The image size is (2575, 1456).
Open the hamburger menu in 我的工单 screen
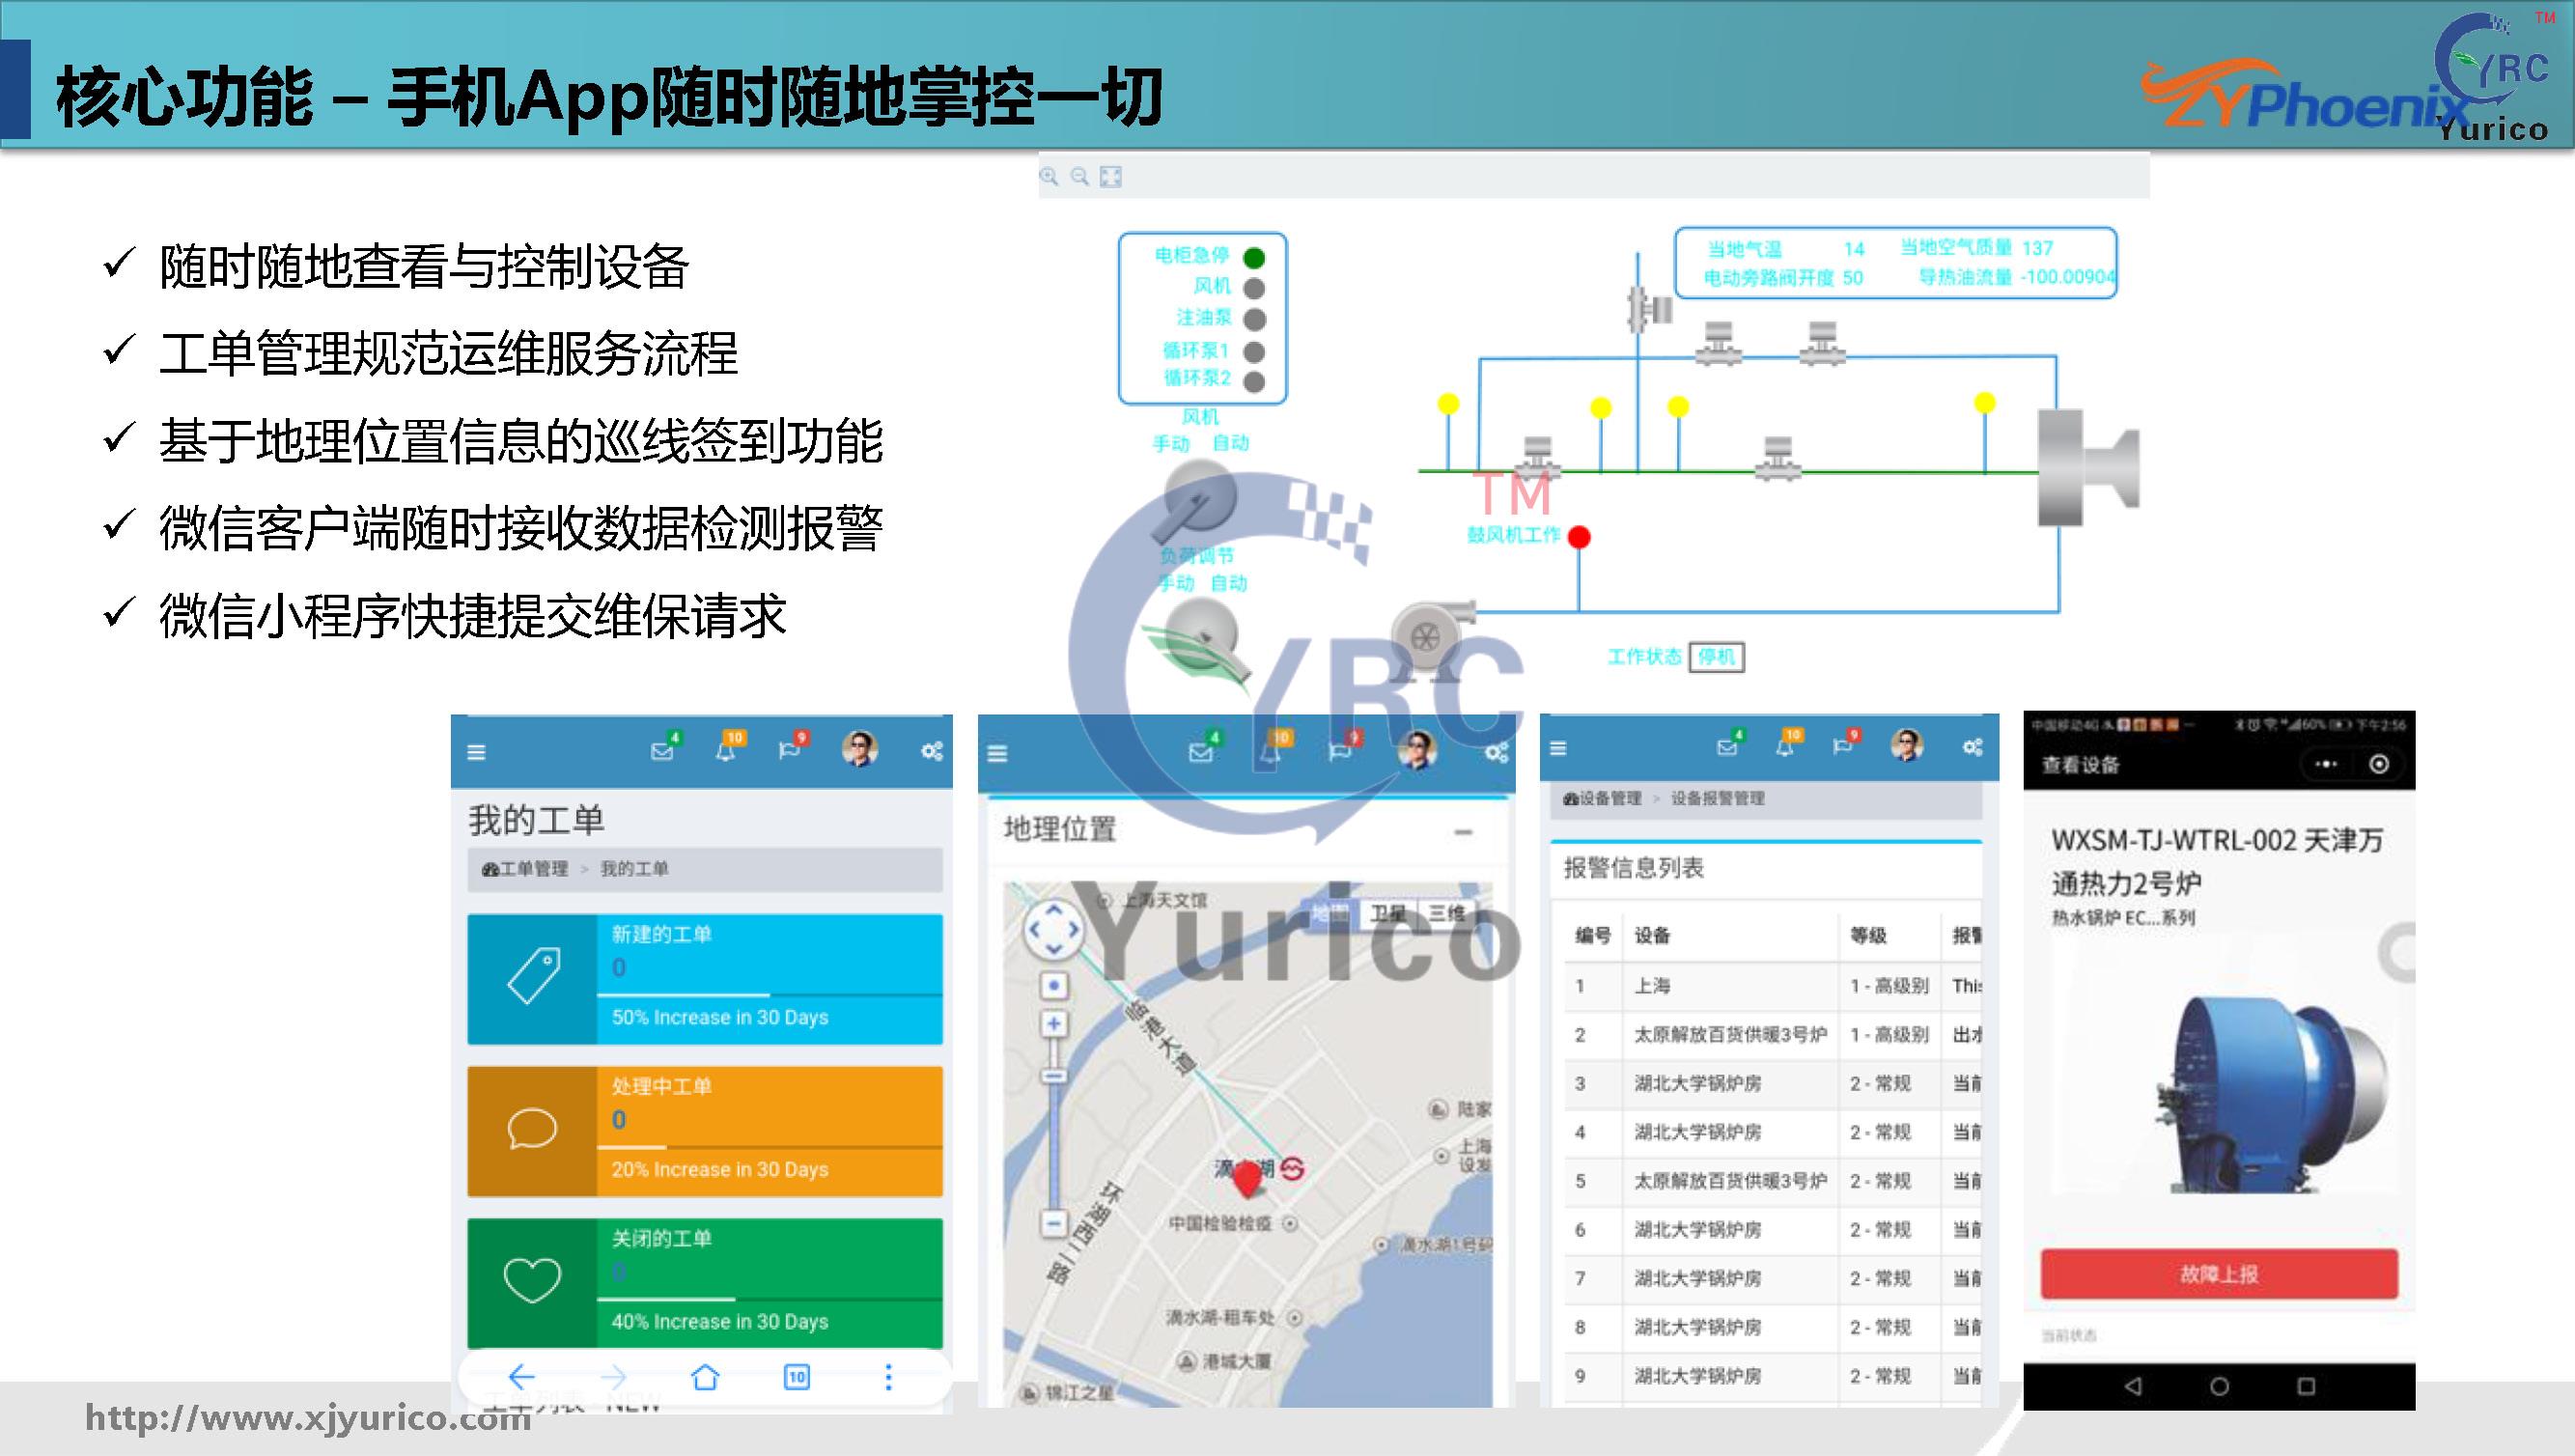[477, 752]
